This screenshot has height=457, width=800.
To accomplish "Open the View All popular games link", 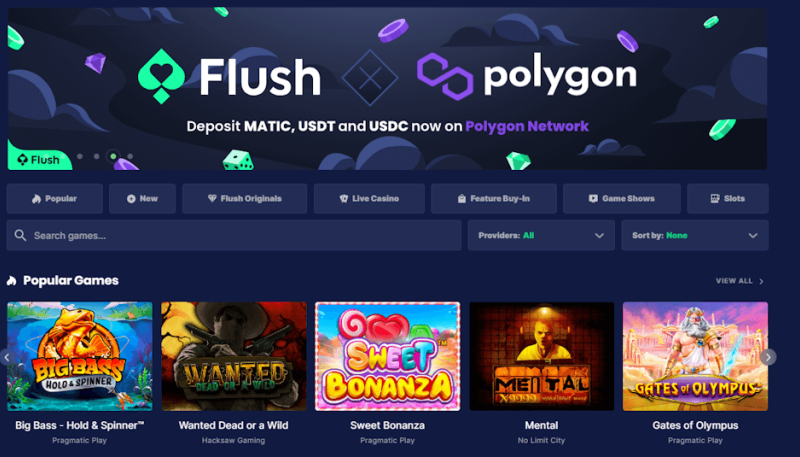I will (x=740, y=281).
